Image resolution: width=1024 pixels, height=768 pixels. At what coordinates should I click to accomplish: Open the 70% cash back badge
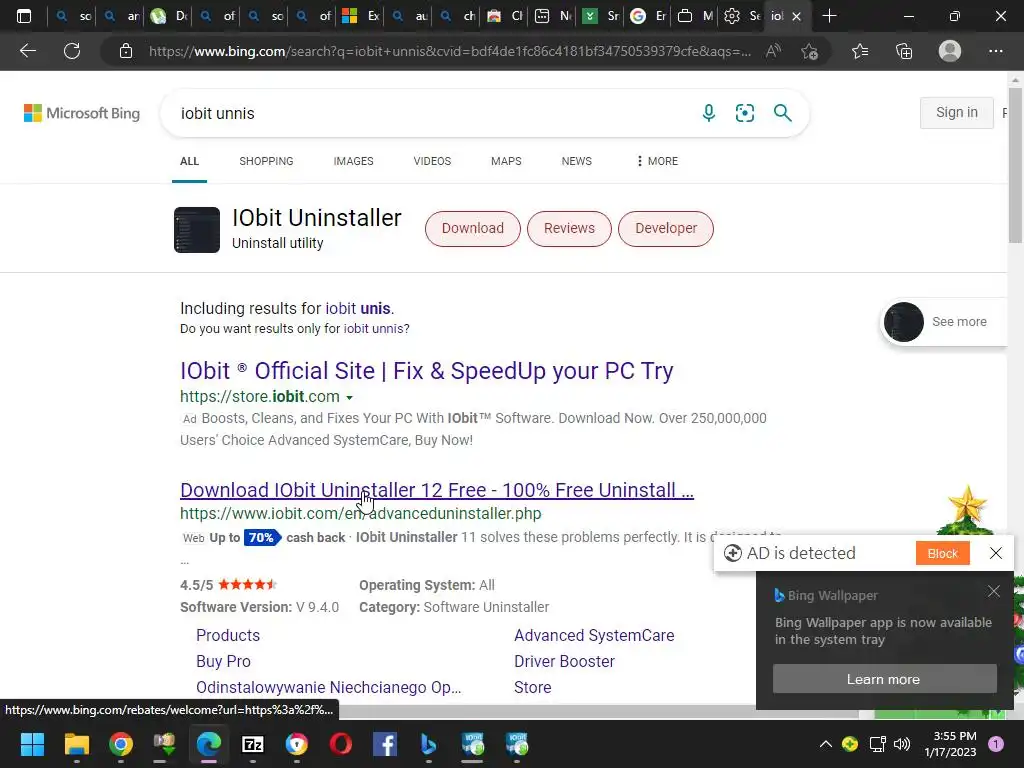point(262,537)
